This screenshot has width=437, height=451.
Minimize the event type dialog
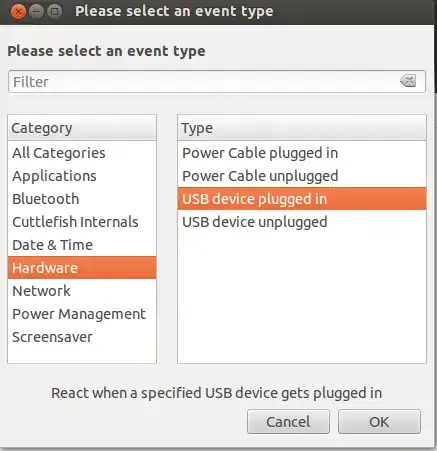click(36, 12)
